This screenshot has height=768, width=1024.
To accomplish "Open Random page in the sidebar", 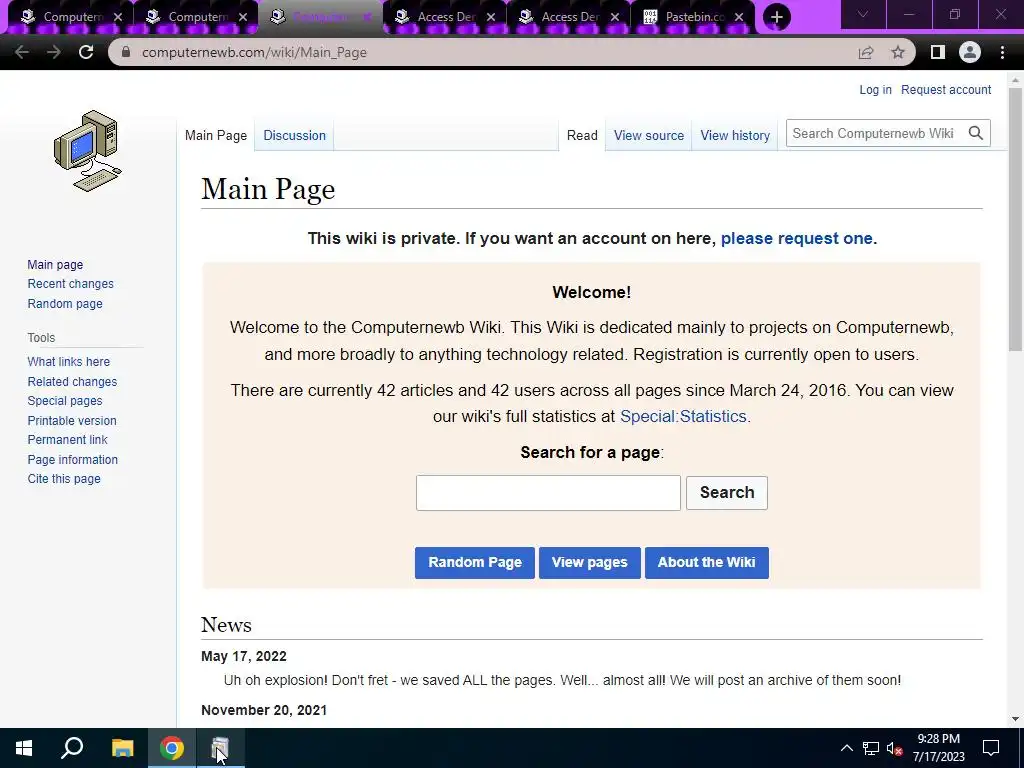I will tap(65, 304).
